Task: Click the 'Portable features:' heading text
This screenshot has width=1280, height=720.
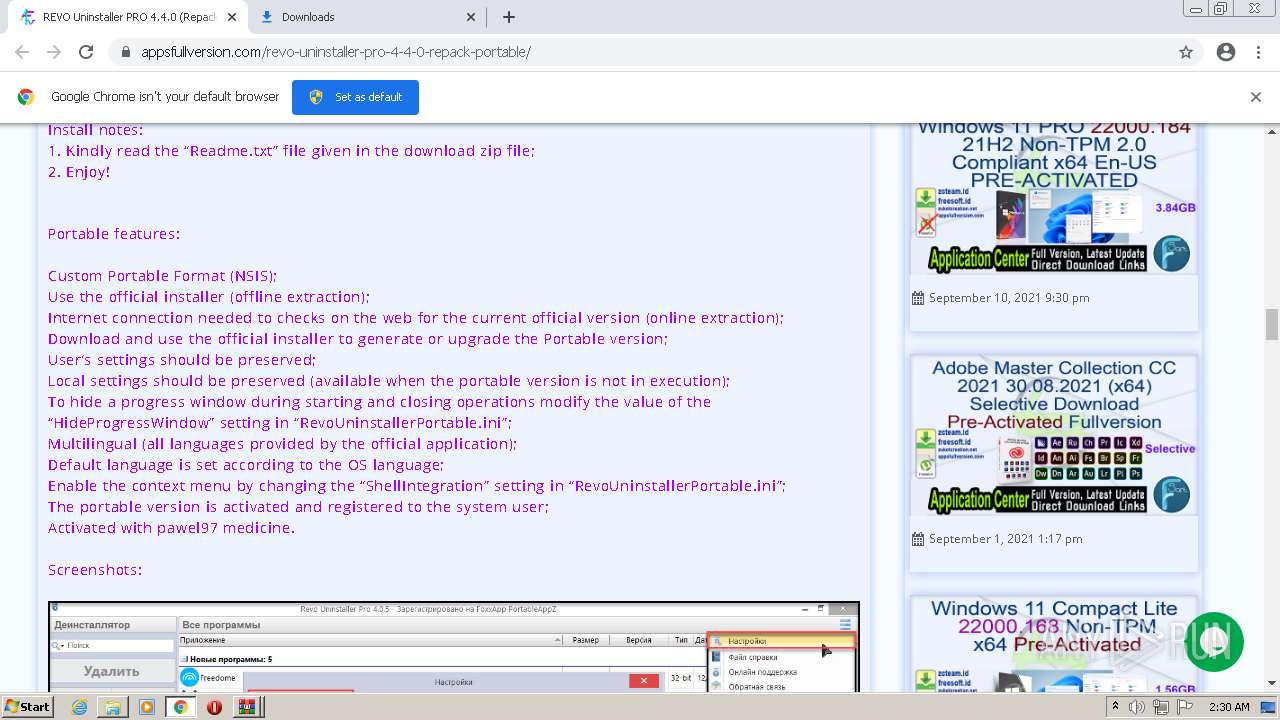Action: click(114, 234)
